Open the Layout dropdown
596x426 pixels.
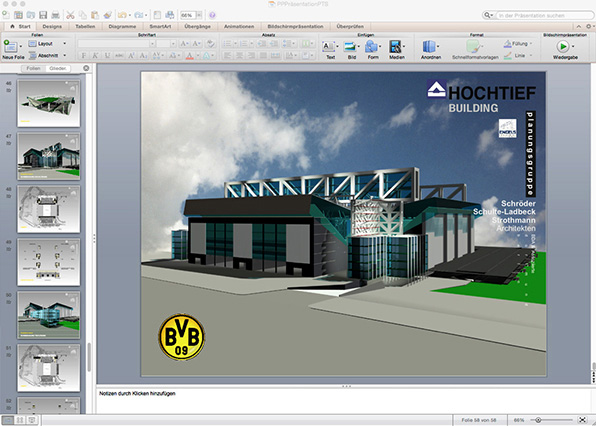47,44
